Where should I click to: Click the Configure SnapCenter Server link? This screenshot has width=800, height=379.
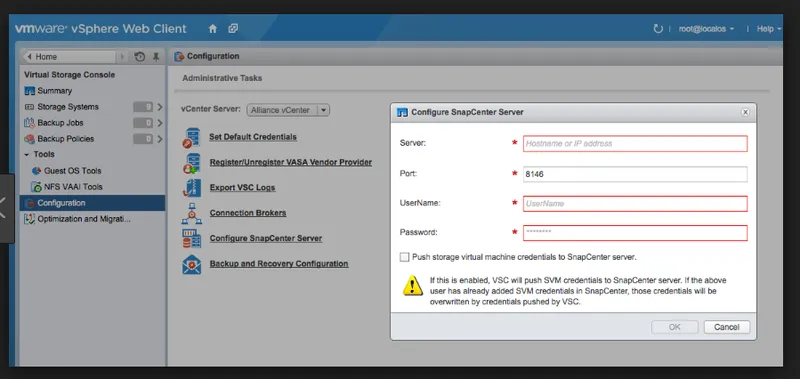point(266,238)
